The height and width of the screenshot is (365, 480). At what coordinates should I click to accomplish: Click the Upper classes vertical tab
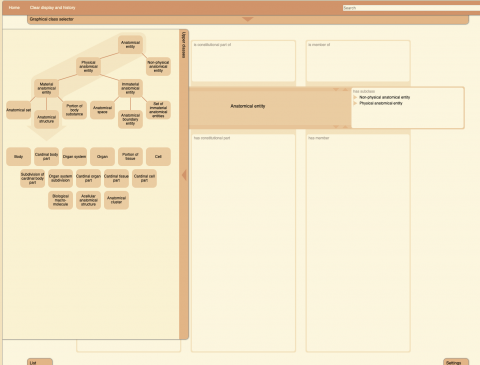183,45
